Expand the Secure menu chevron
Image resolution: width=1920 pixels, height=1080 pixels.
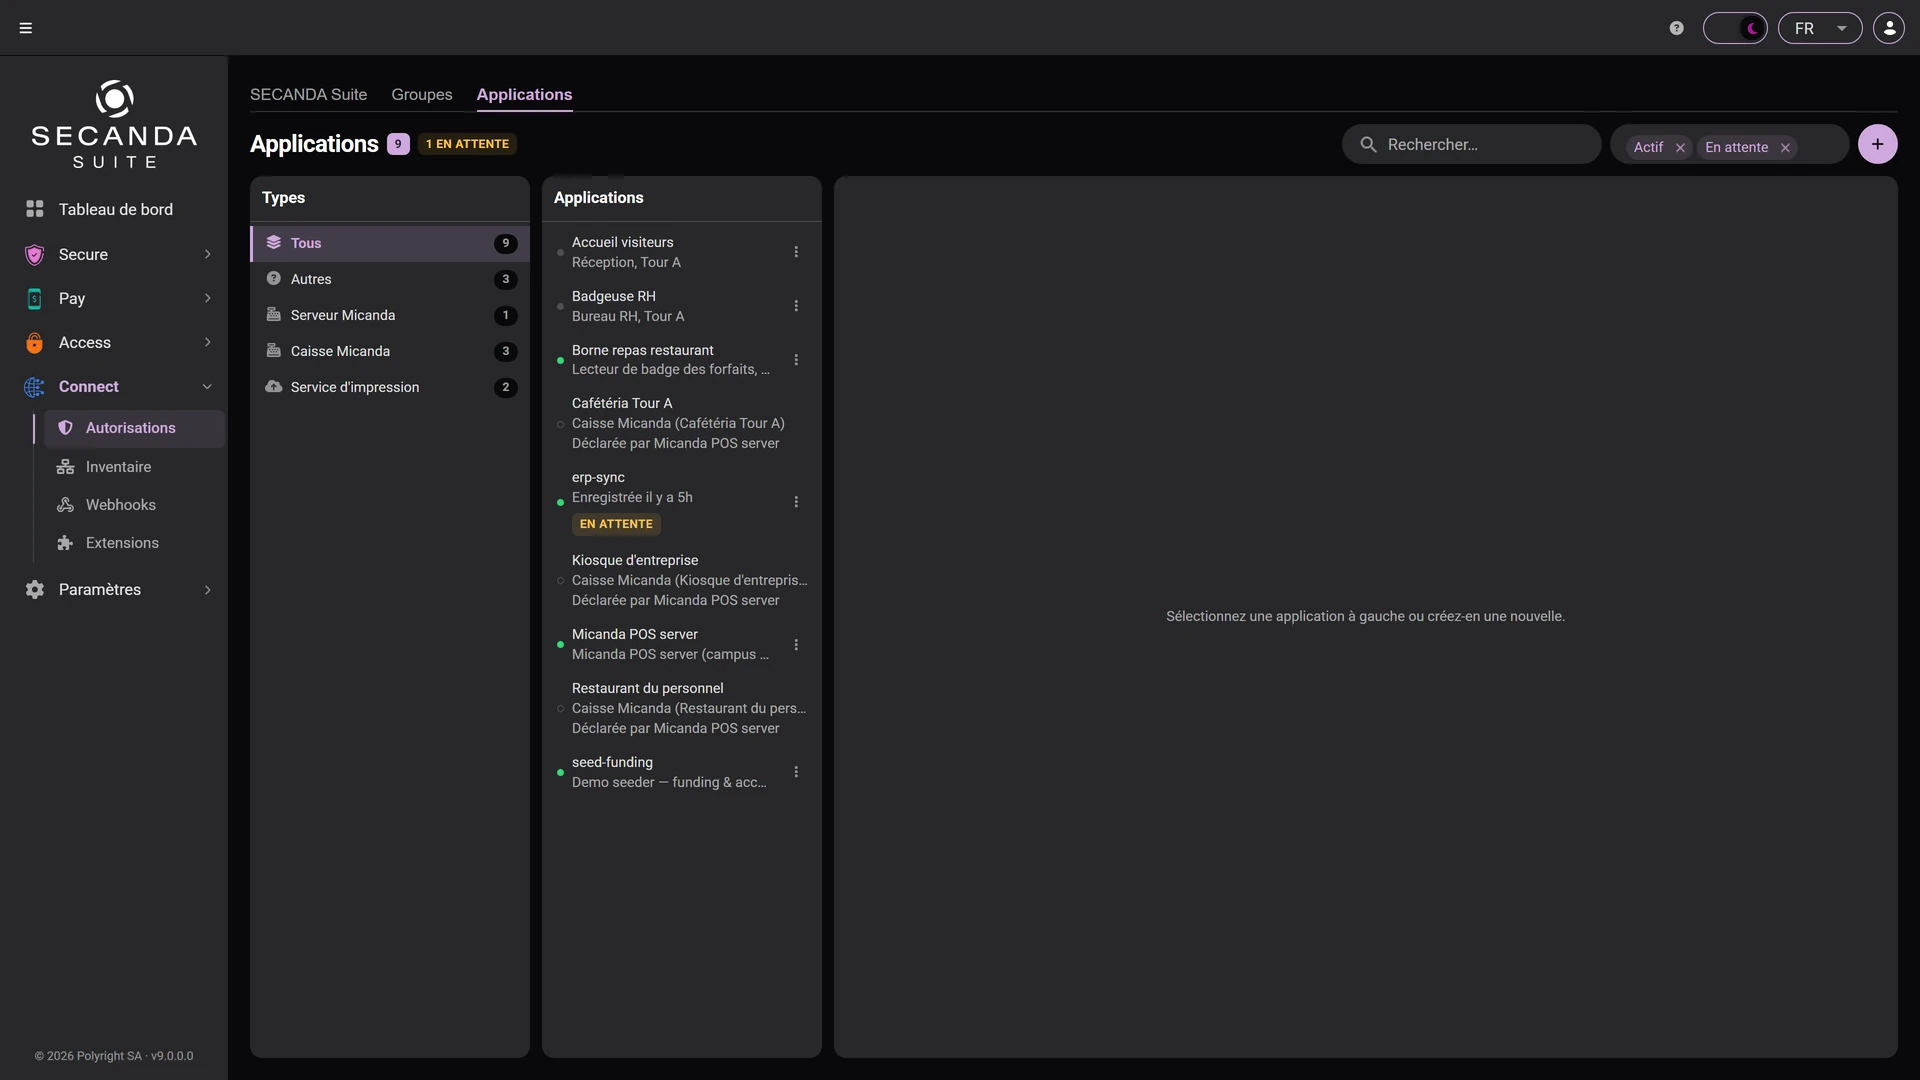[x=207, y=254]
